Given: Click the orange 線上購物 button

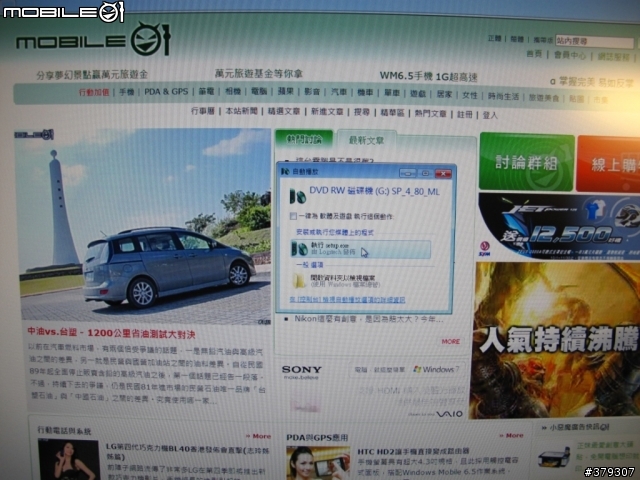Looking at the screenshot, I should (608, 164).
